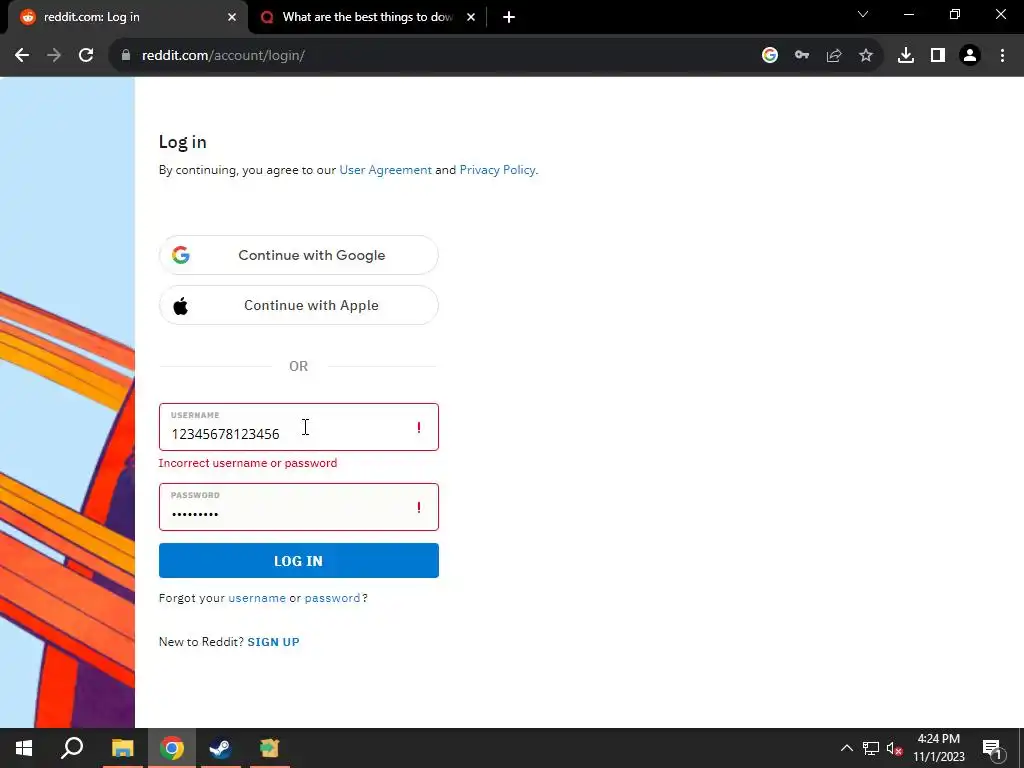Image resolution: width=1024 pixels, height=768 pixels.
Task: Open saved passwords key icon
Action: [x=802, y=56]
